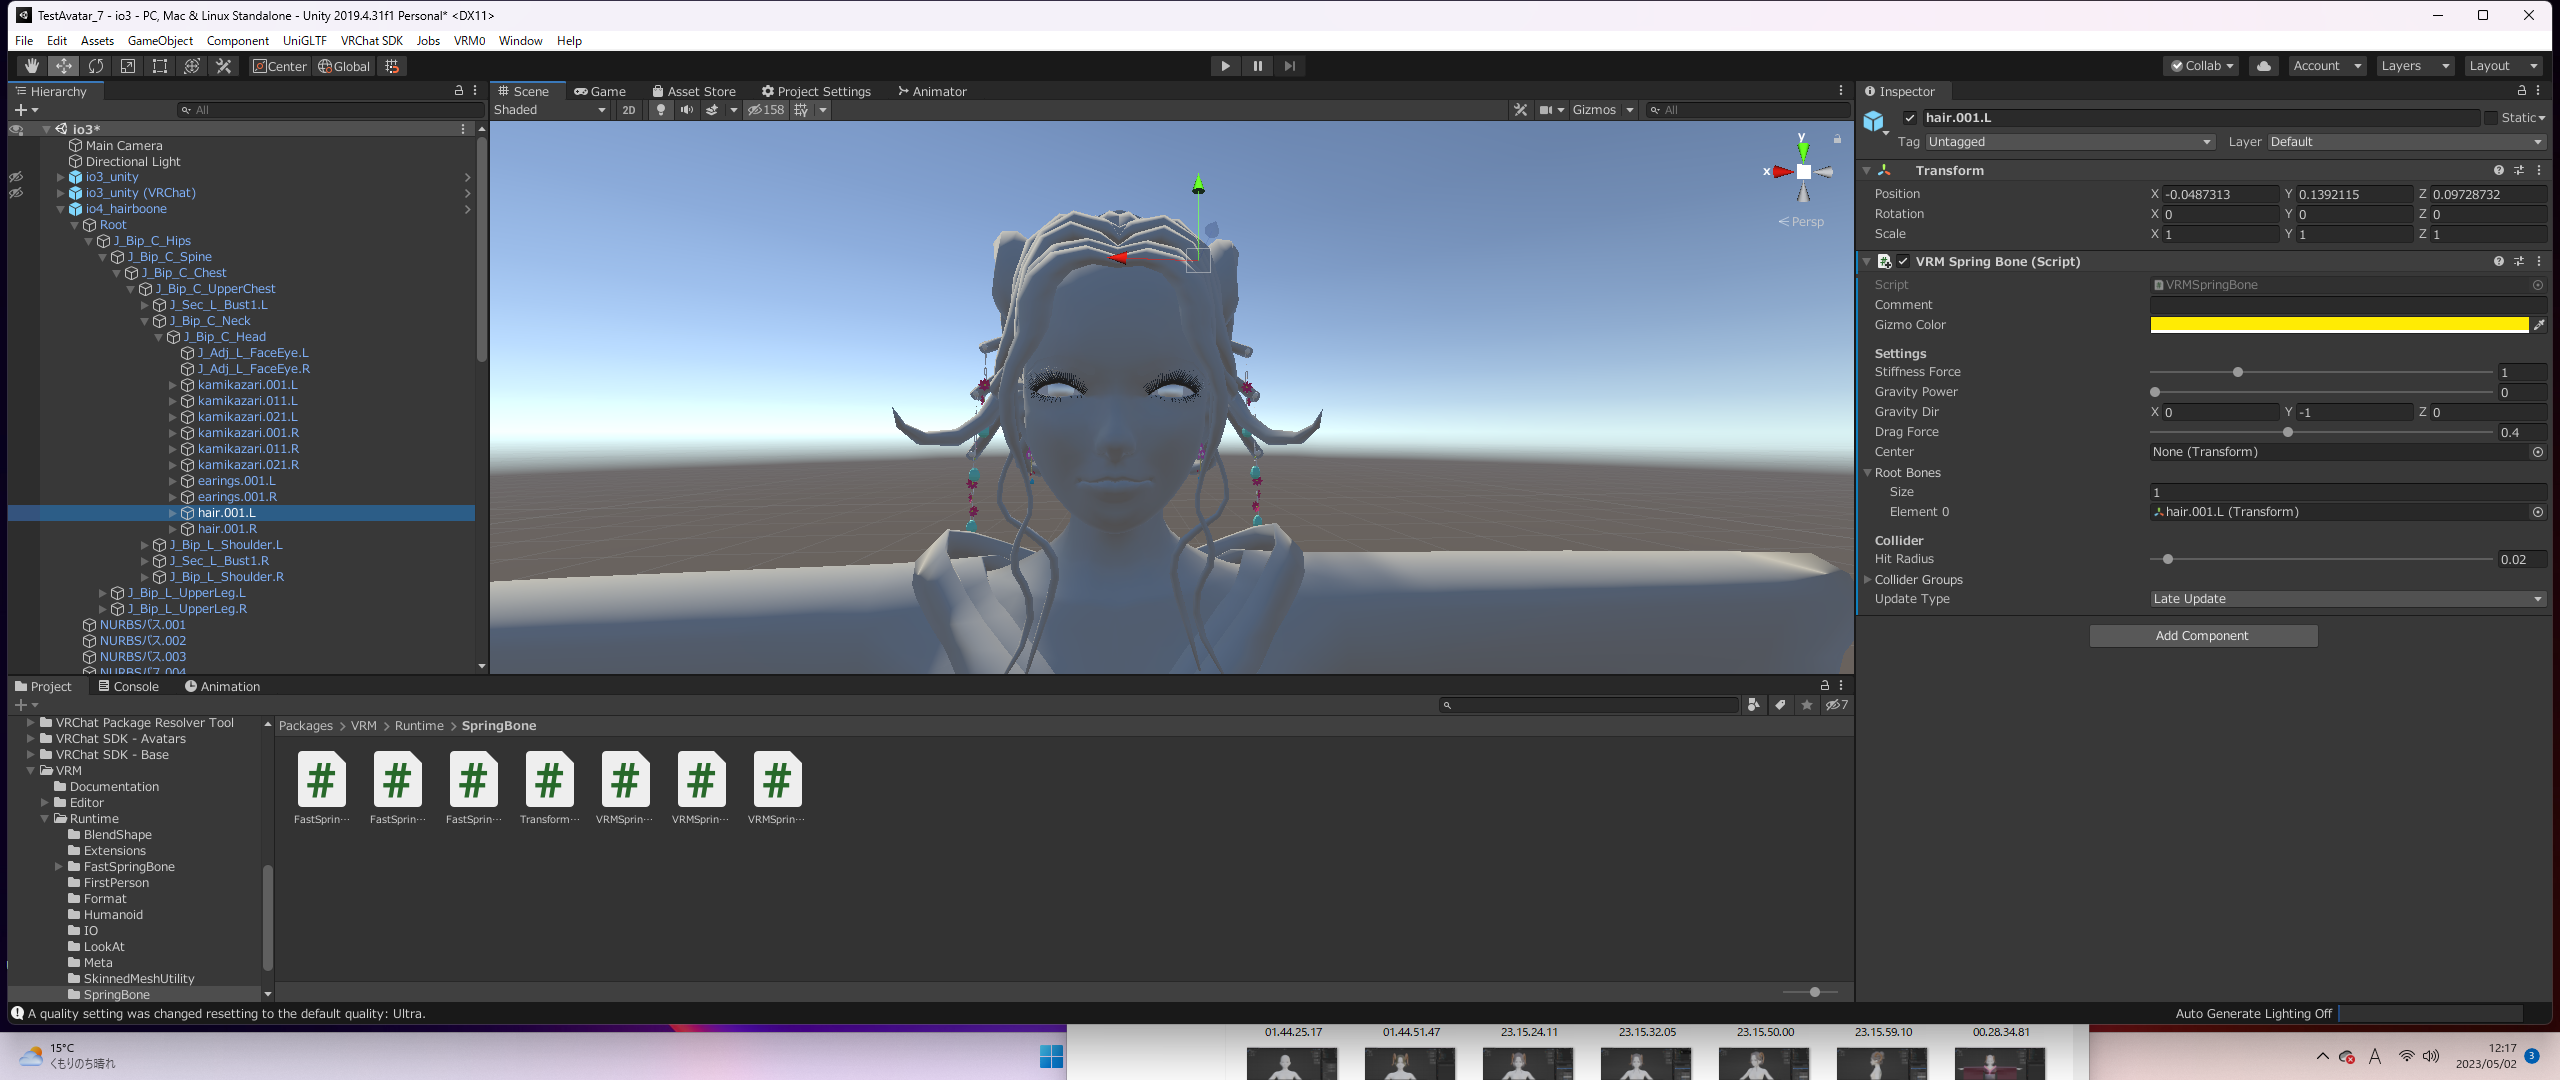Select the Hand (pan) tool
The width and height of the screenshot is (2560, 1080).
[31, 65]
